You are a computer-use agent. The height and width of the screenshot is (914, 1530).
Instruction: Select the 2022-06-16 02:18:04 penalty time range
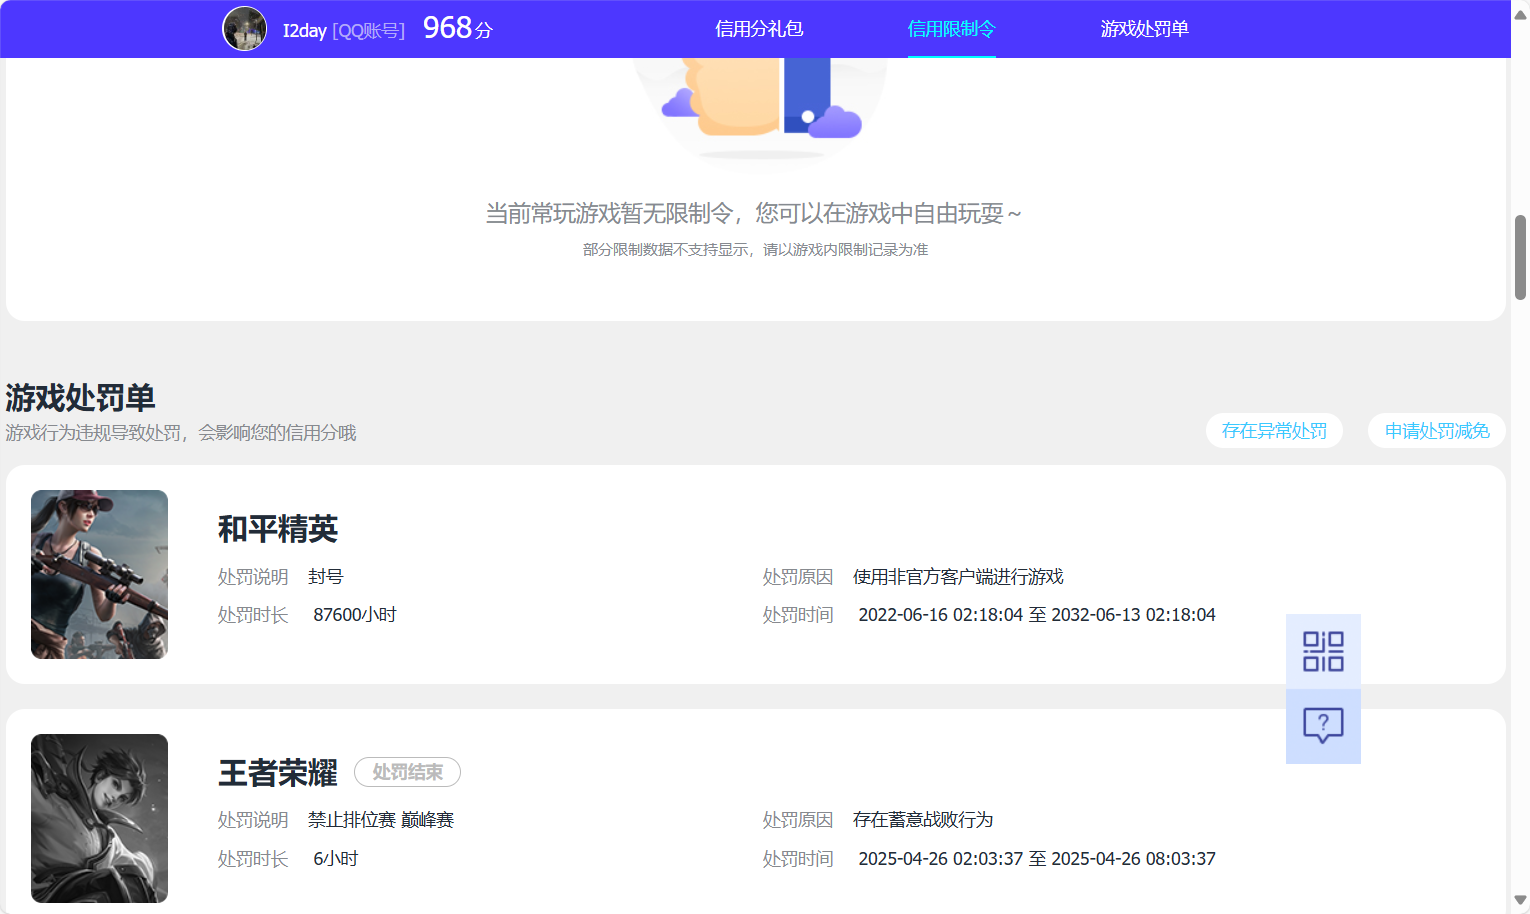1037,615
